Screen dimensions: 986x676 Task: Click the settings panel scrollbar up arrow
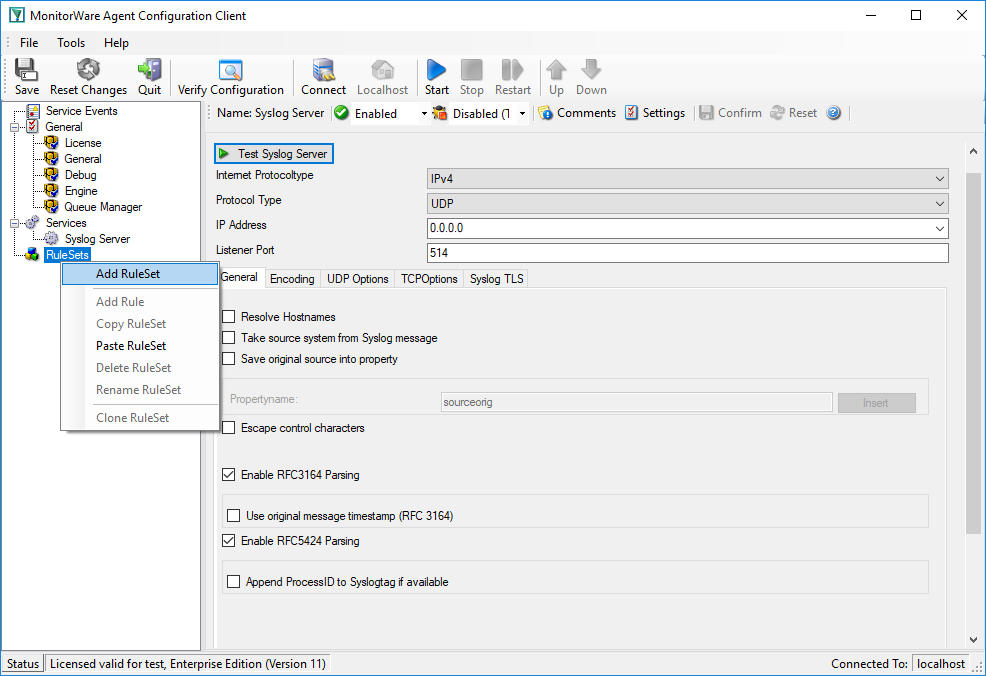tap(973, 151)
